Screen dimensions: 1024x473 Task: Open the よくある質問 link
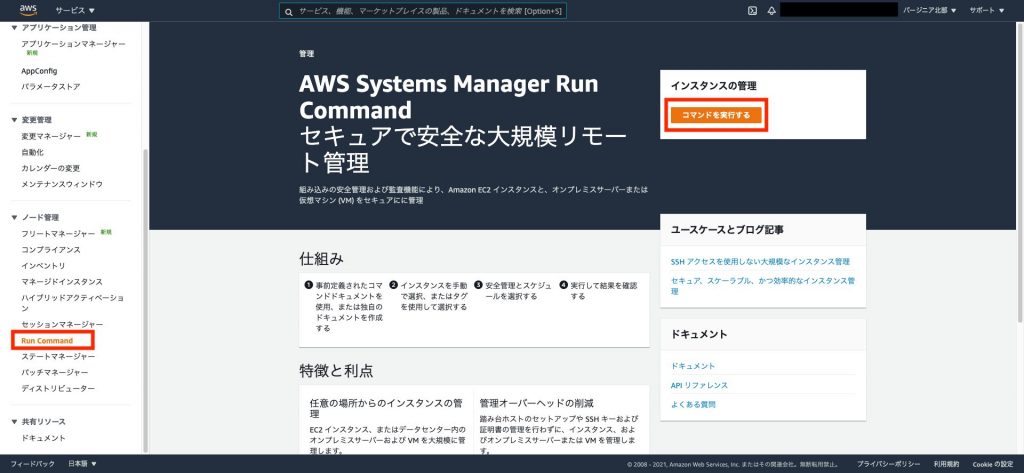693,404
